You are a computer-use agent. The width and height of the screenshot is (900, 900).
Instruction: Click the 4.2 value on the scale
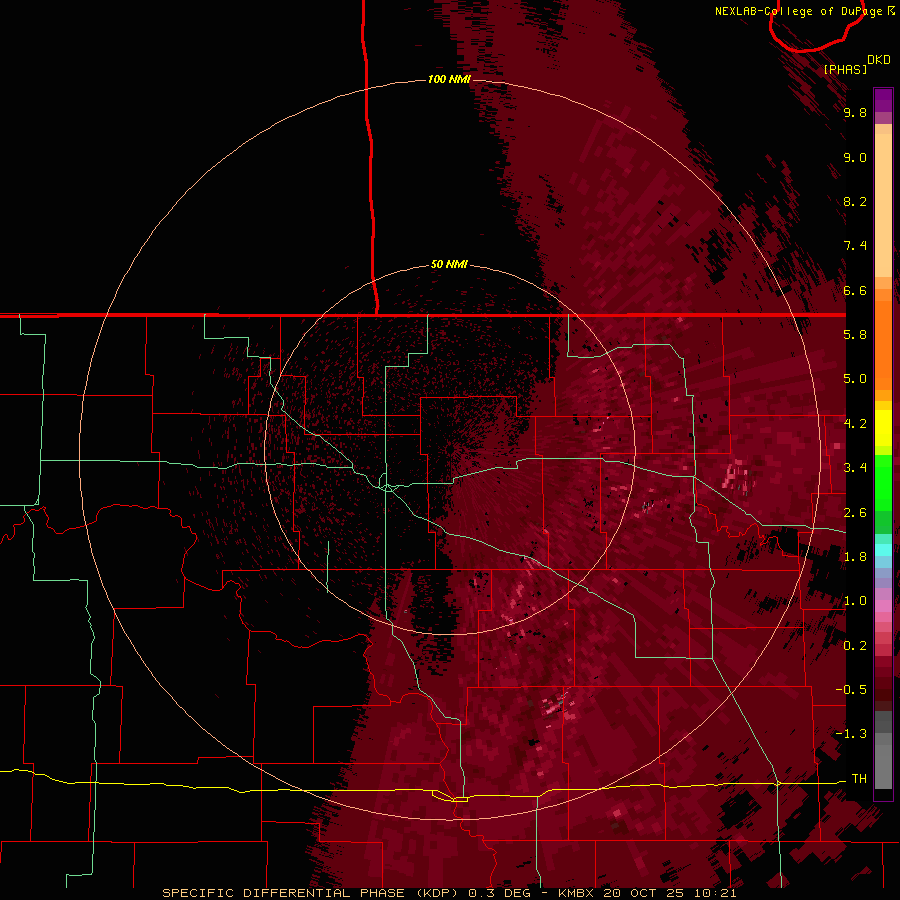[855, 424]
